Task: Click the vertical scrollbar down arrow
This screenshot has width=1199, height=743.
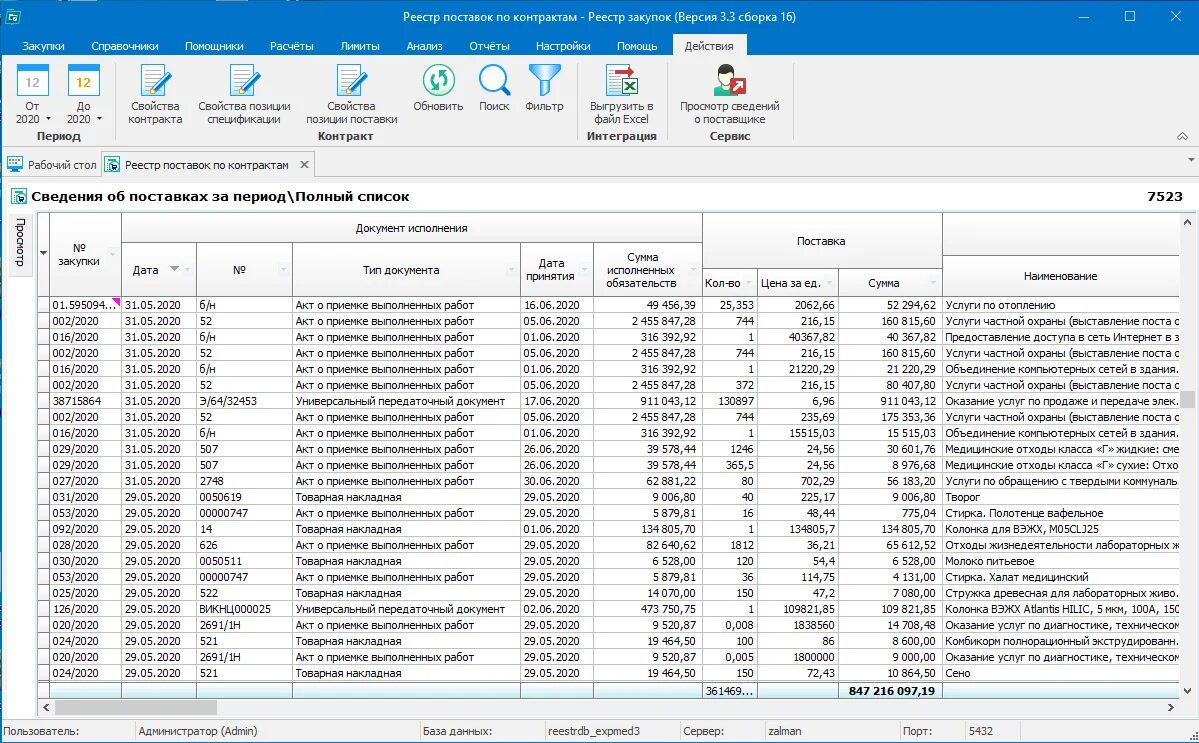Action: (1188, 690)
